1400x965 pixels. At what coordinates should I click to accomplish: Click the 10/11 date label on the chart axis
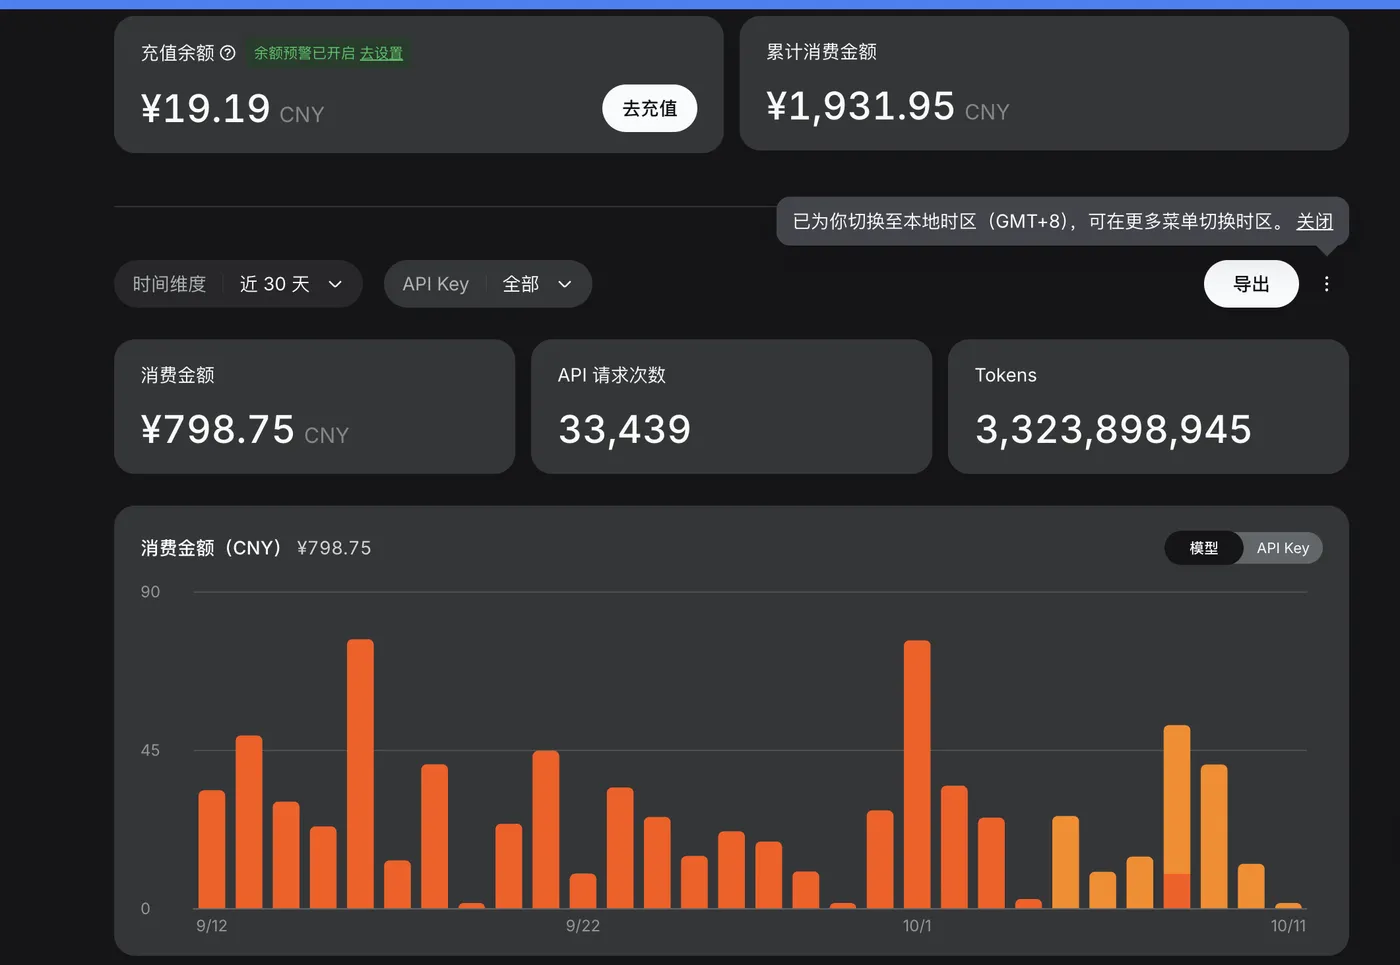coord(1288,926)
